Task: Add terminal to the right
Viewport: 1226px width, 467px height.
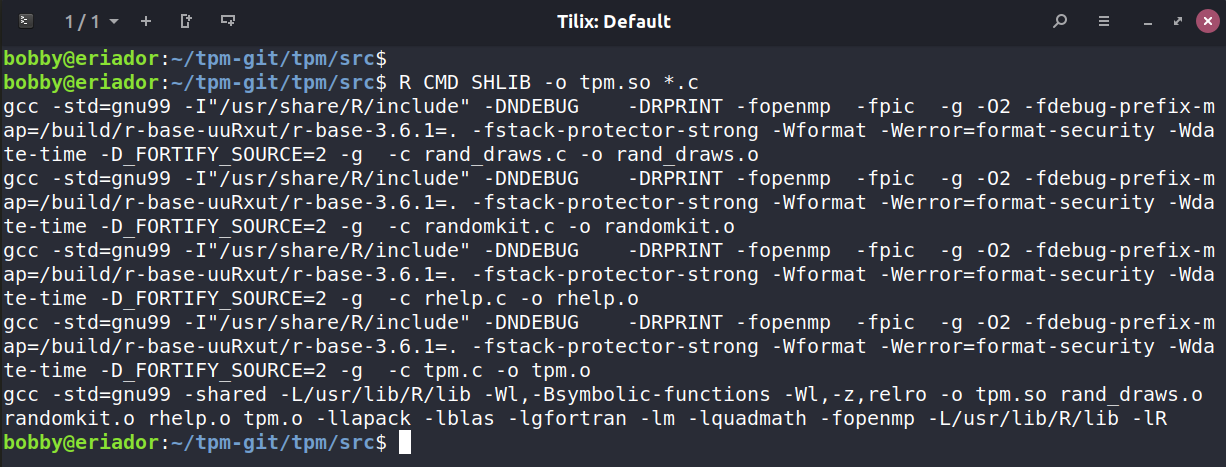Action: (187, 21)
